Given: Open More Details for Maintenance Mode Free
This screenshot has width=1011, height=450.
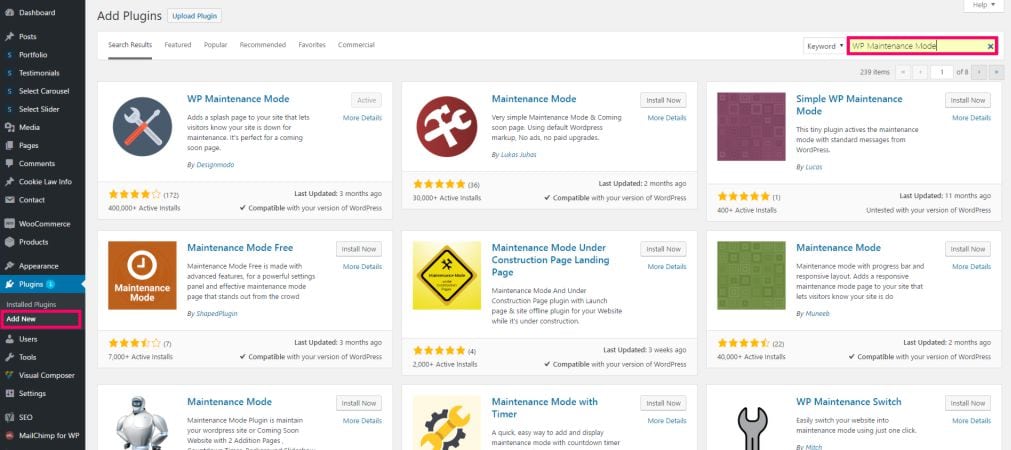Looking at the screenshot, I should click(x=362, y=266).
